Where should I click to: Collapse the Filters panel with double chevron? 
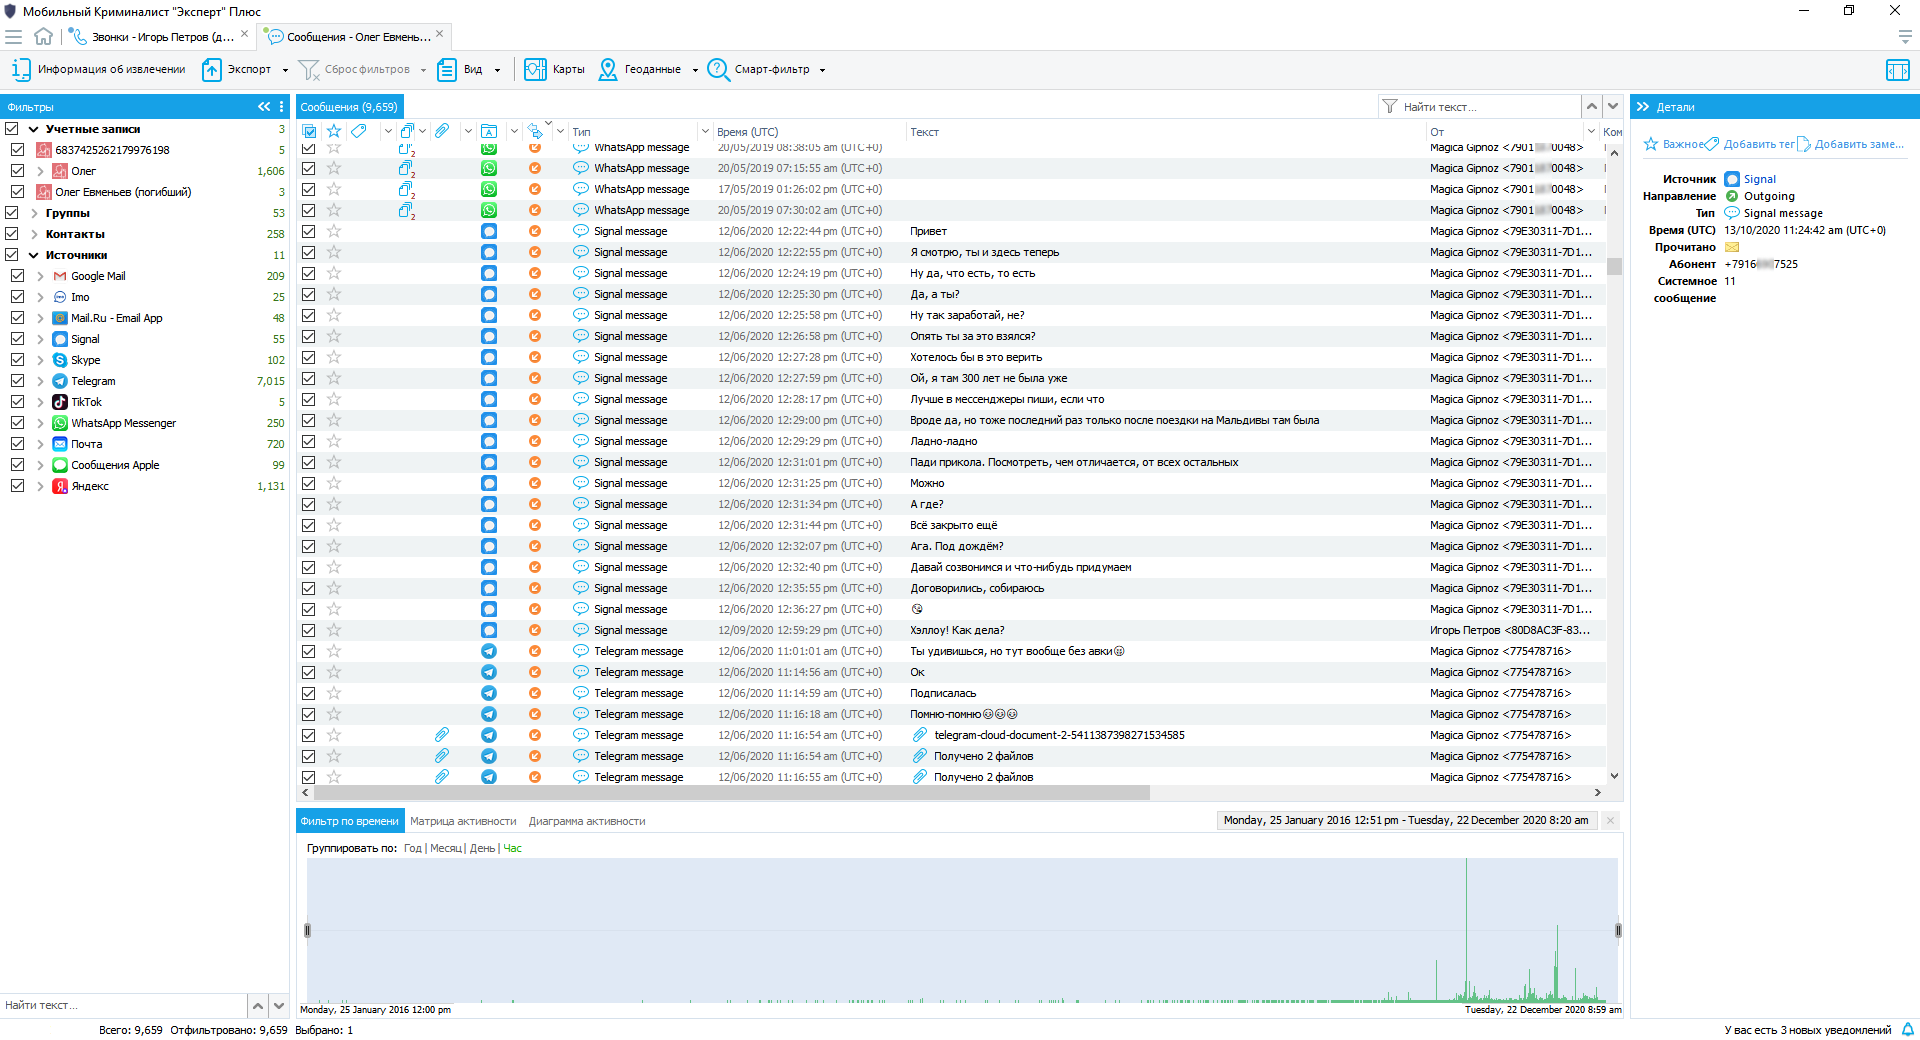[263, 106]
